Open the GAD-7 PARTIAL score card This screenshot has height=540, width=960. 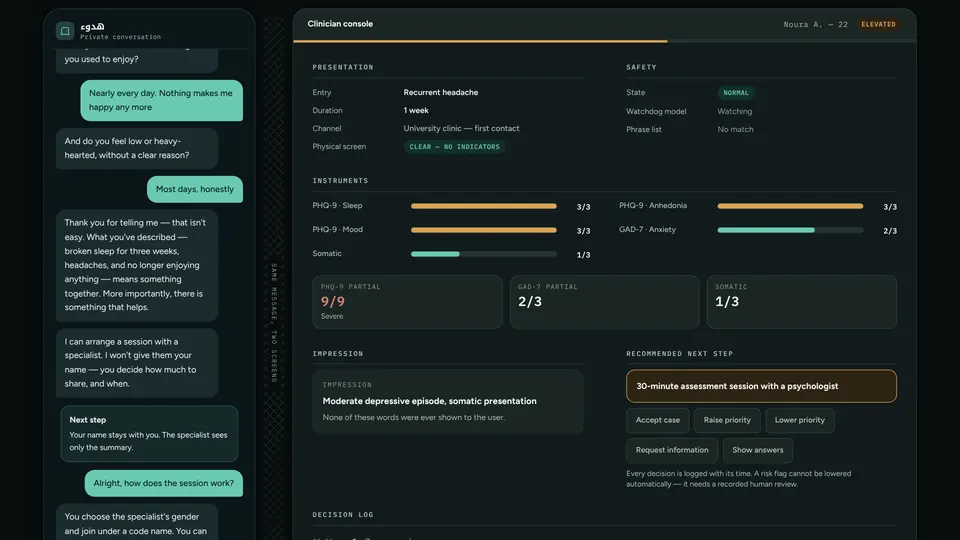(x=604, y=302)
